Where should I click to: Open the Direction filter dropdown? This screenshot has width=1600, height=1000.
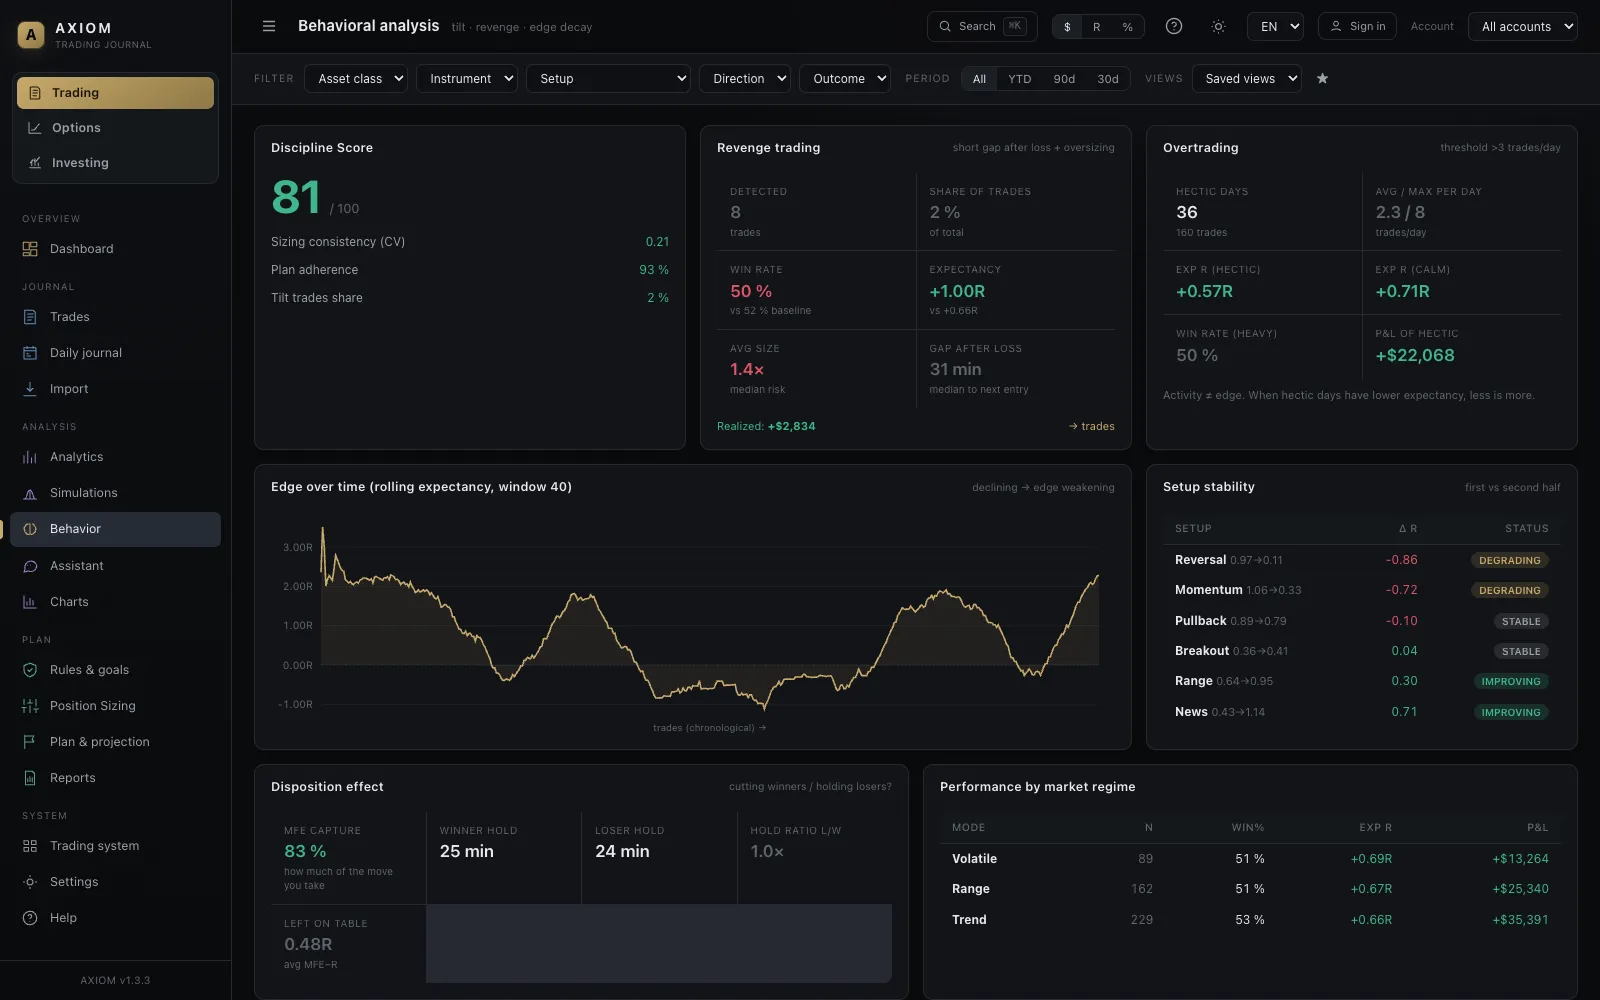point(745,79)
